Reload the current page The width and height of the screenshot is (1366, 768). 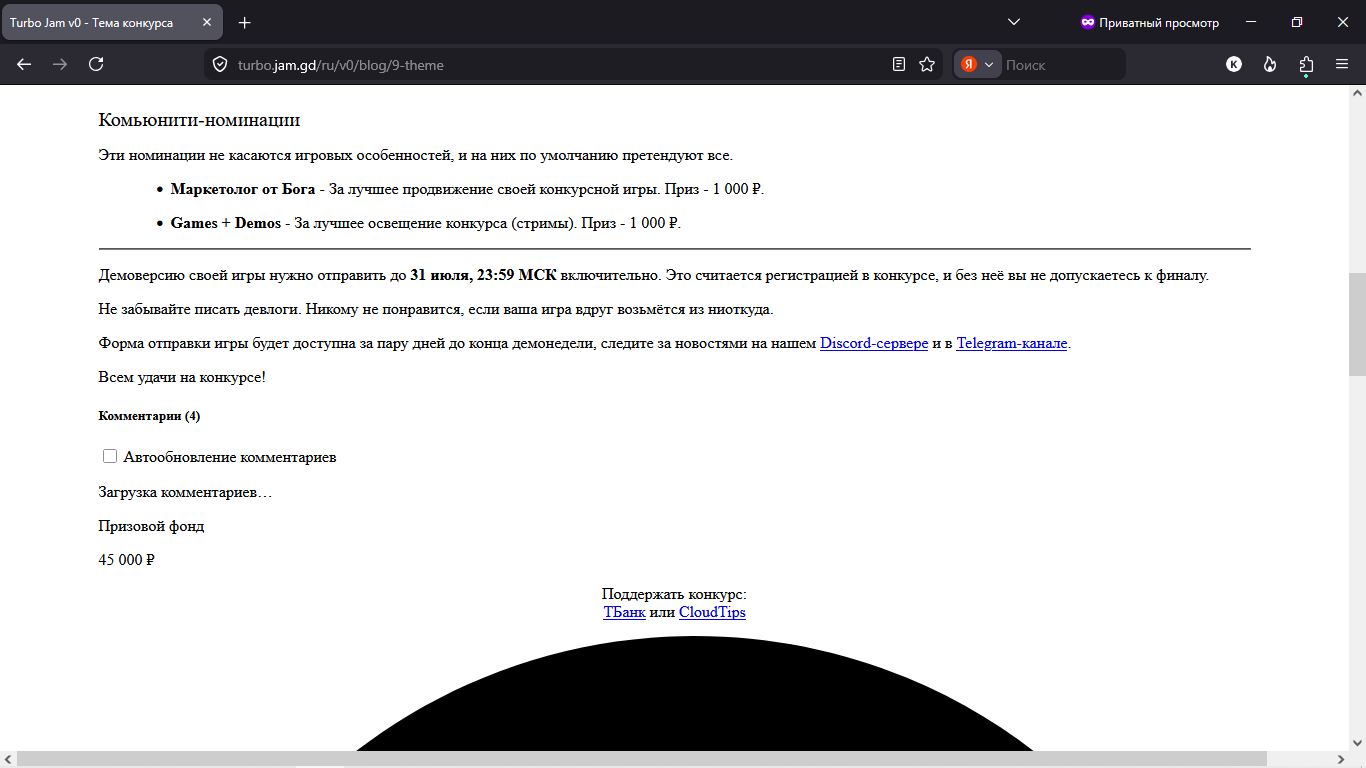point(96,64)
